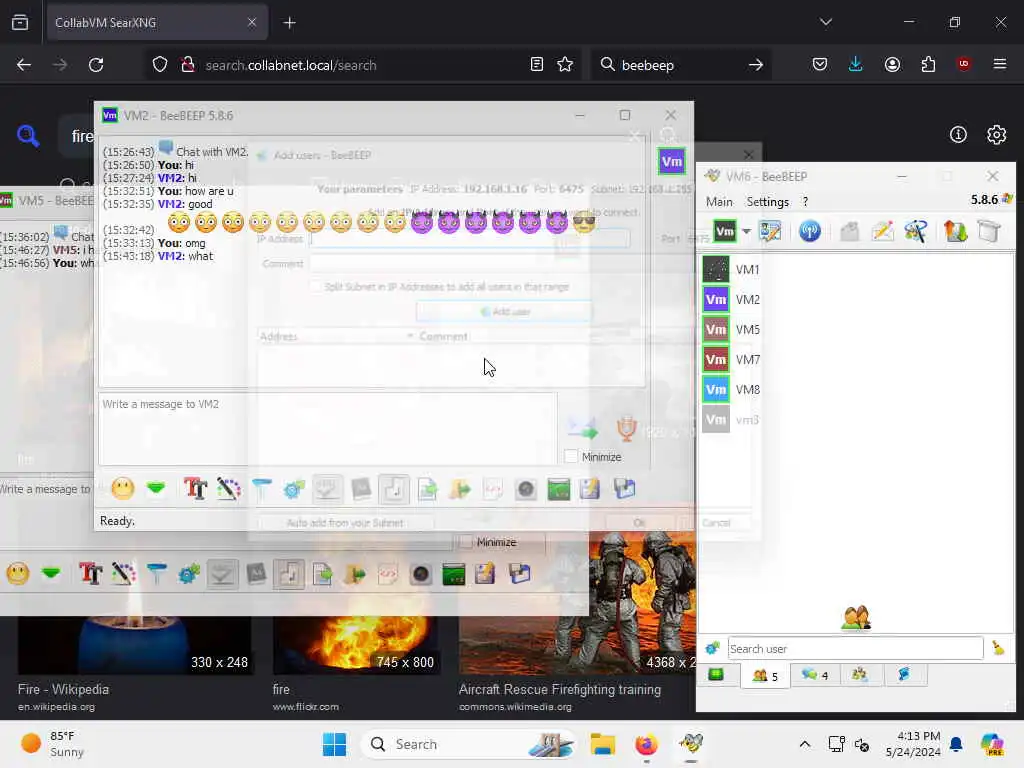Switch to the blue flag tab in VM6 window
The width and height of the screenshot is (1024, 768).
point(904,675)
